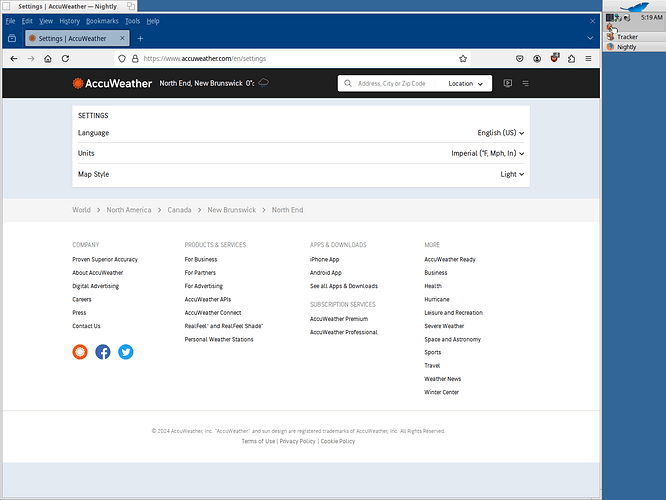Open the Privacy Policy link
Viewport: 666px width, 500px height.
tap(297, 441)
